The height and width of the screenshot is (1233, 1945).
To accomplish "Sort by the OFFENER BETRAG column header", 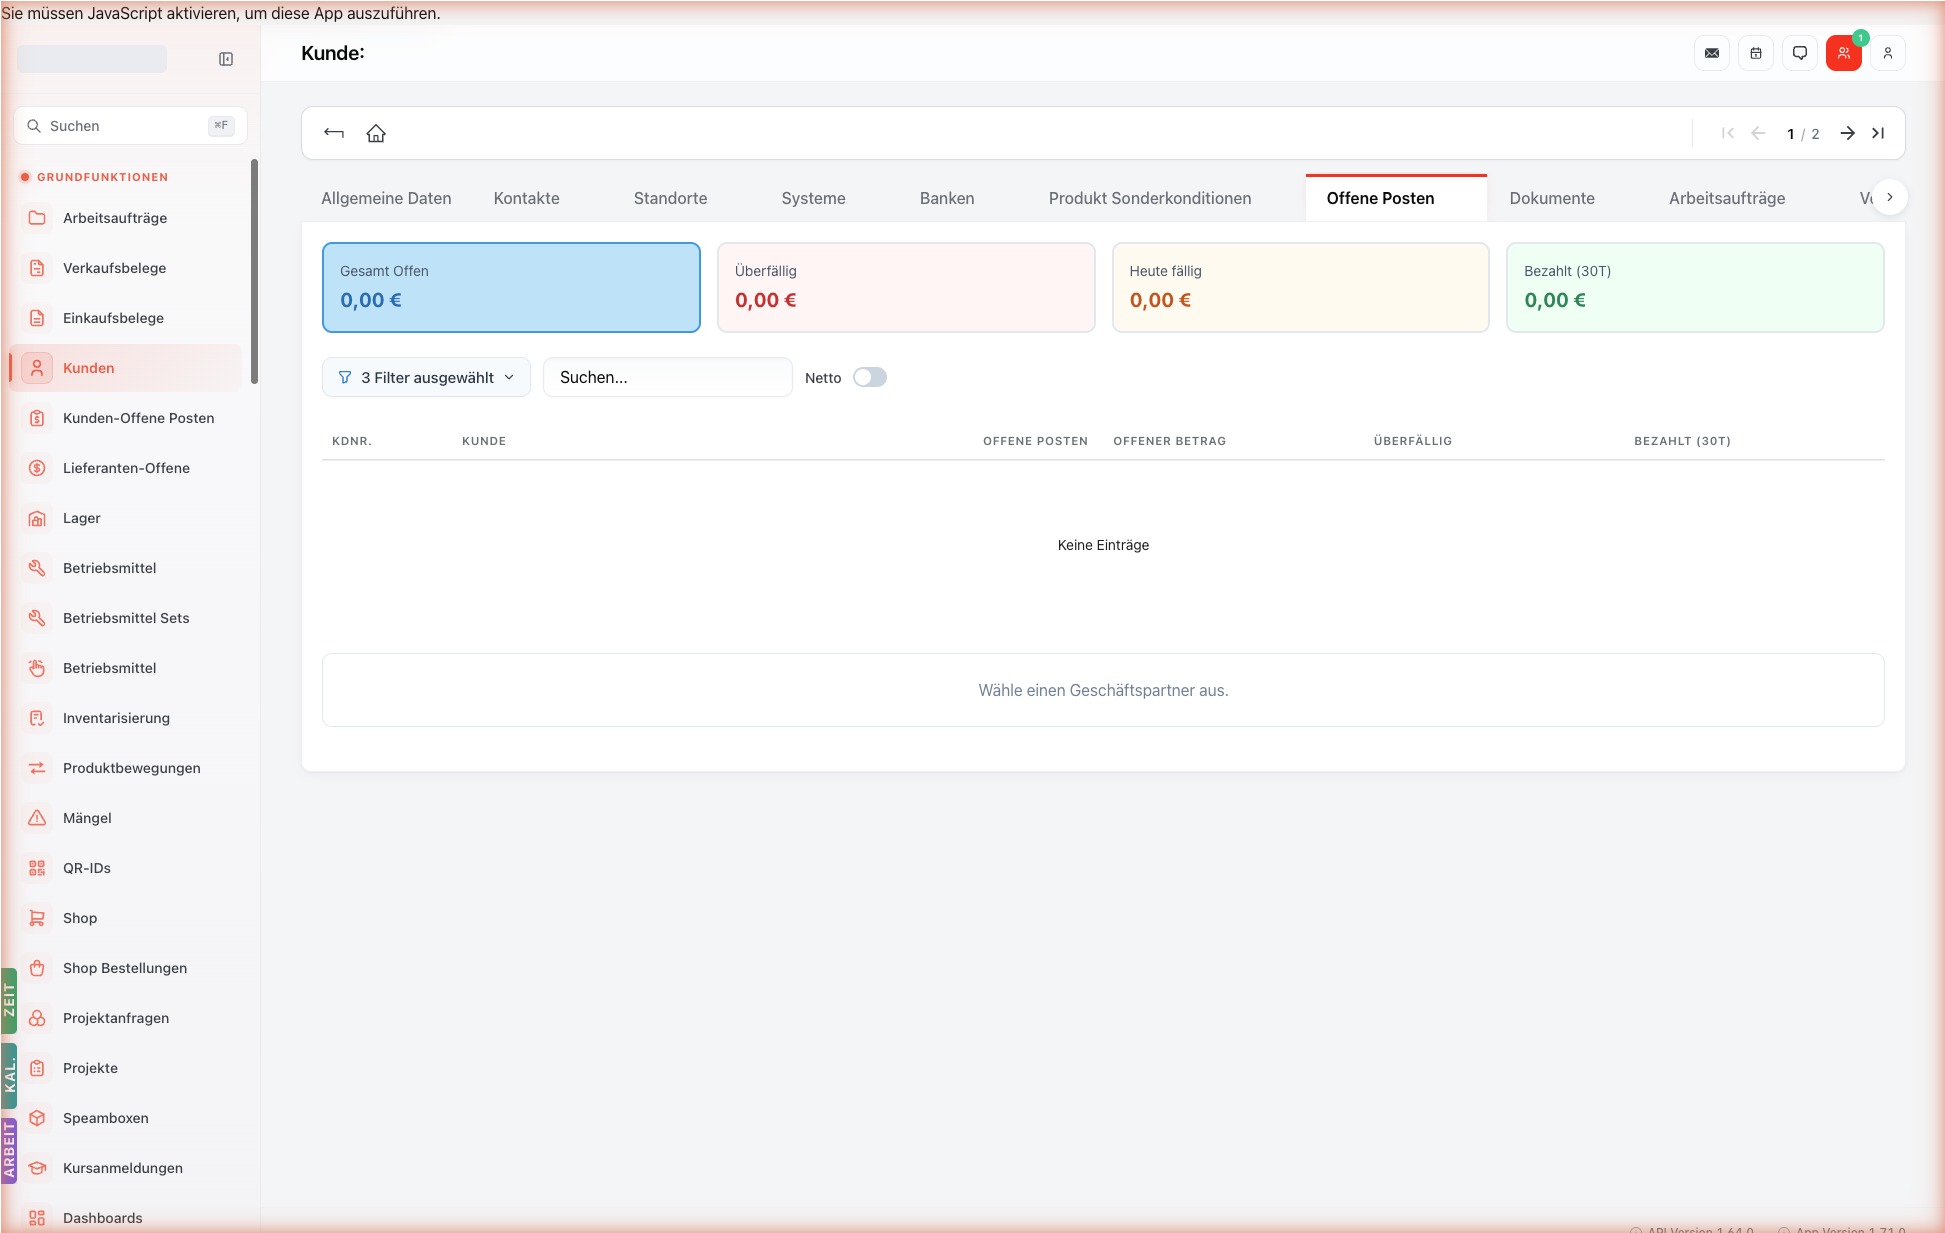I will (1169, 441).
